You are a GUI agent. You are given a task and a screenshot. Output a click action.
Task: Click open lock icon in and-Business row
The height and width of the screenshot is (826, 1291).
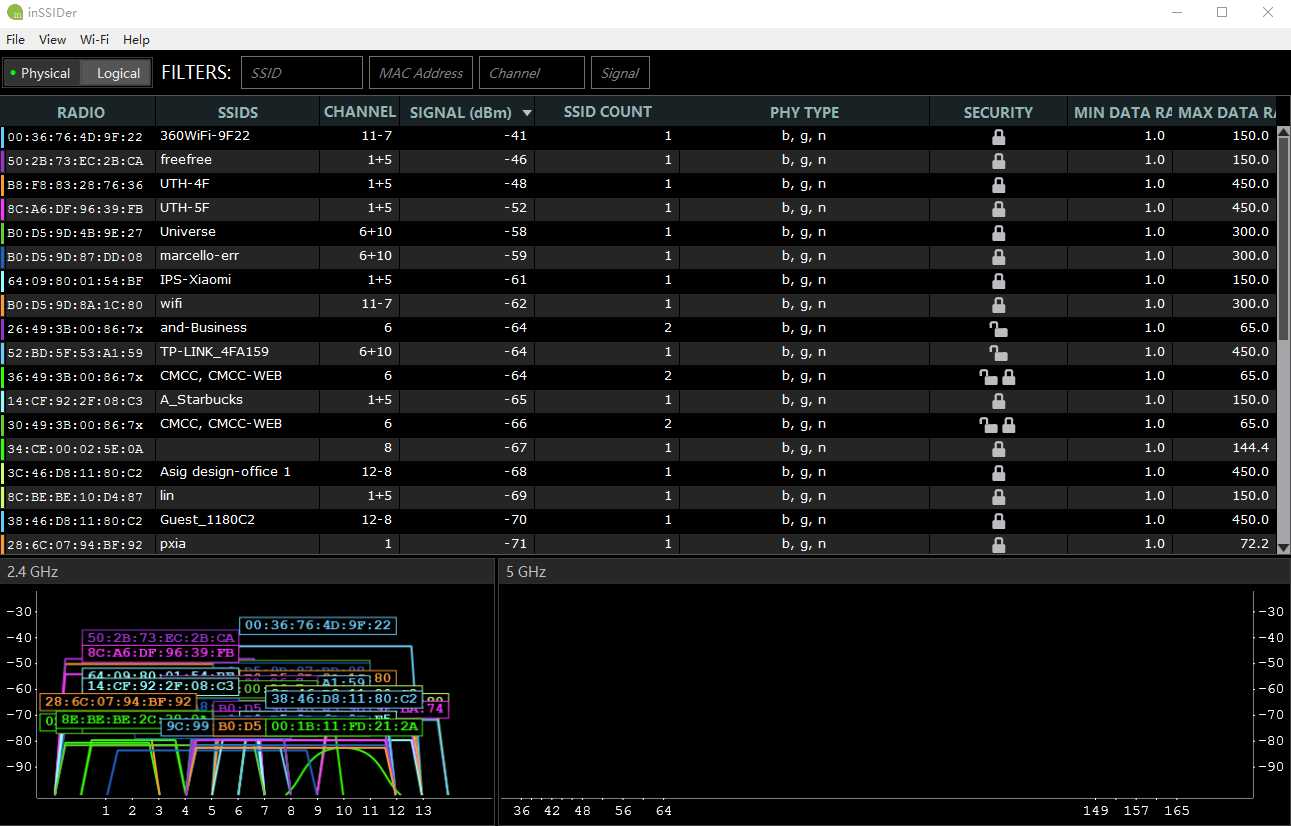pyautogui.click(x=998, y=328)
